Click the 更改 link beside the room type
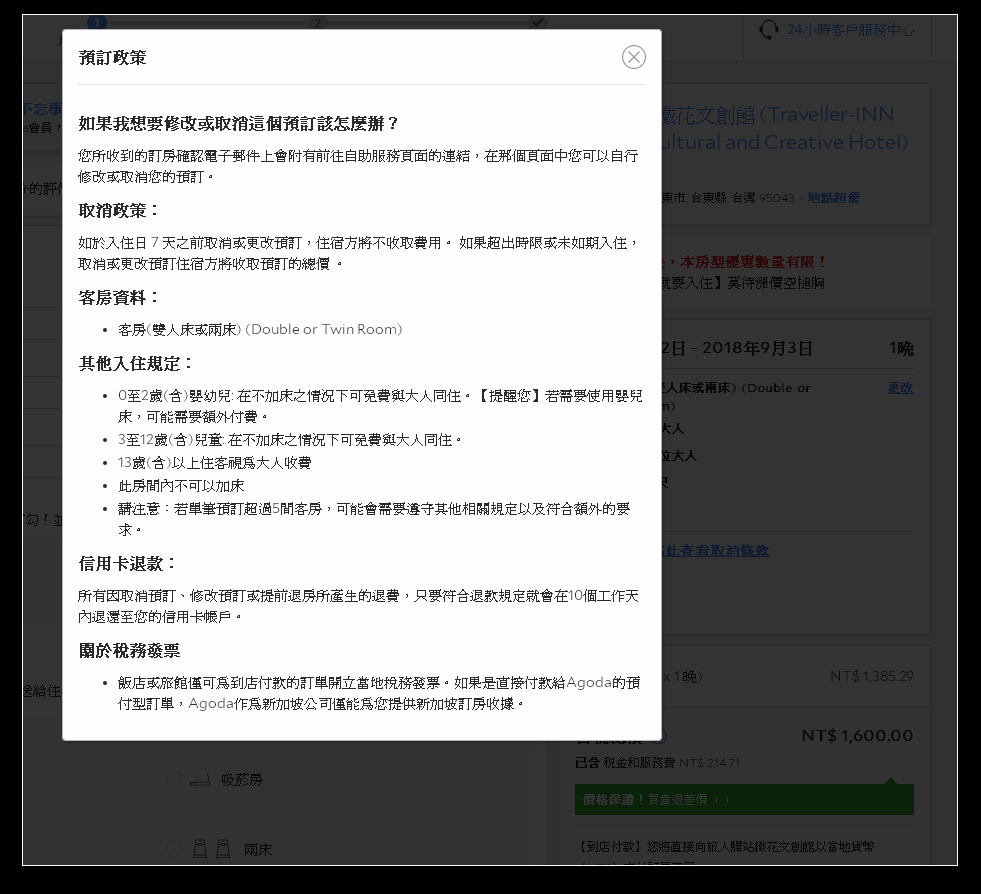This screenshot has height=894, width=981. (x=900, y=388)
